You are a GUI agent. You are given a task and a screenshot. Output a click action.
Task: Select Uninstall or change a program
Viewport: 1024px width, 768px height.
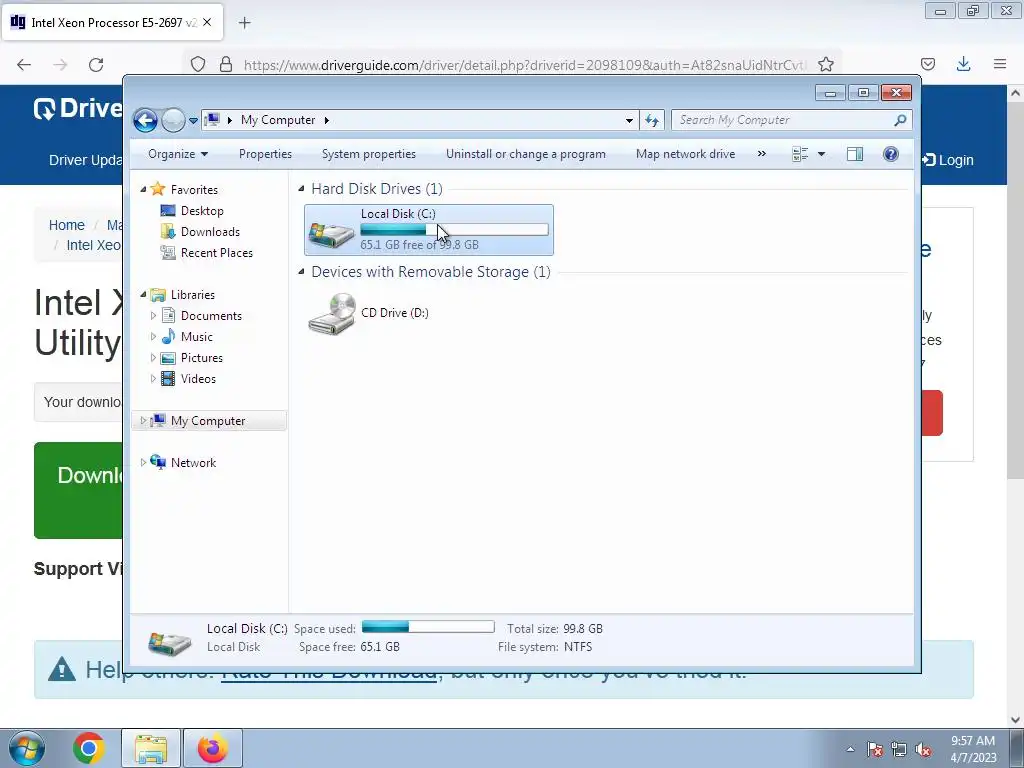[526, 154]
